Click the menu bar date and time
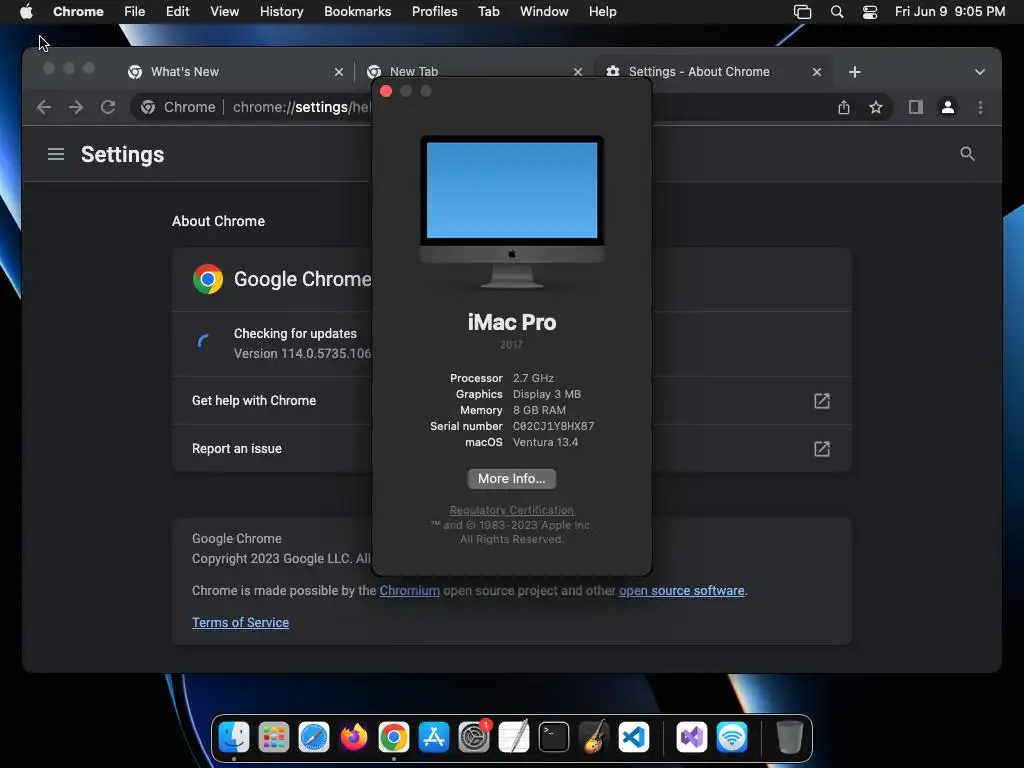 (950, 12)
